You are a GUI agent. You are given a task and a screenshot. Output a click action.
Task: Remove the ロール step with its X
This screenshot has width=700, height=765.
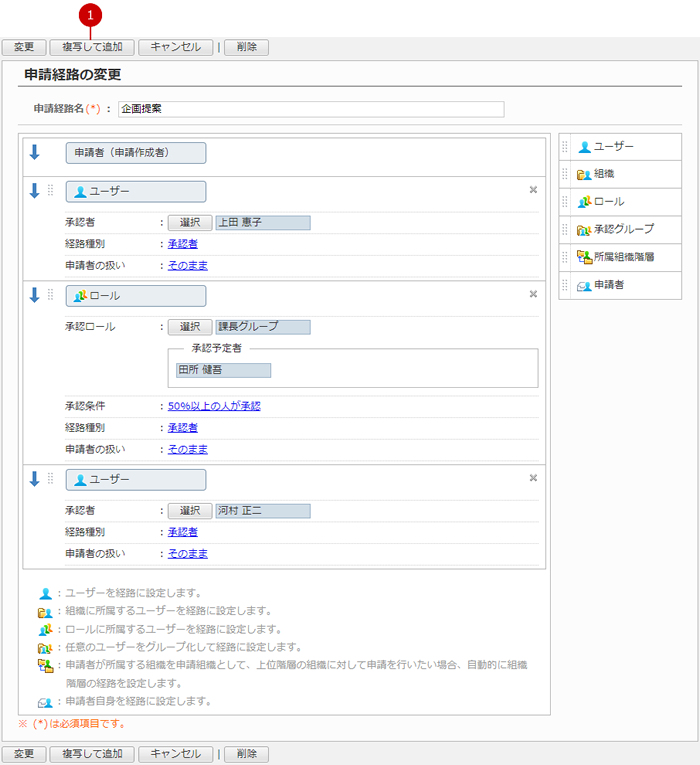(533, 294)
